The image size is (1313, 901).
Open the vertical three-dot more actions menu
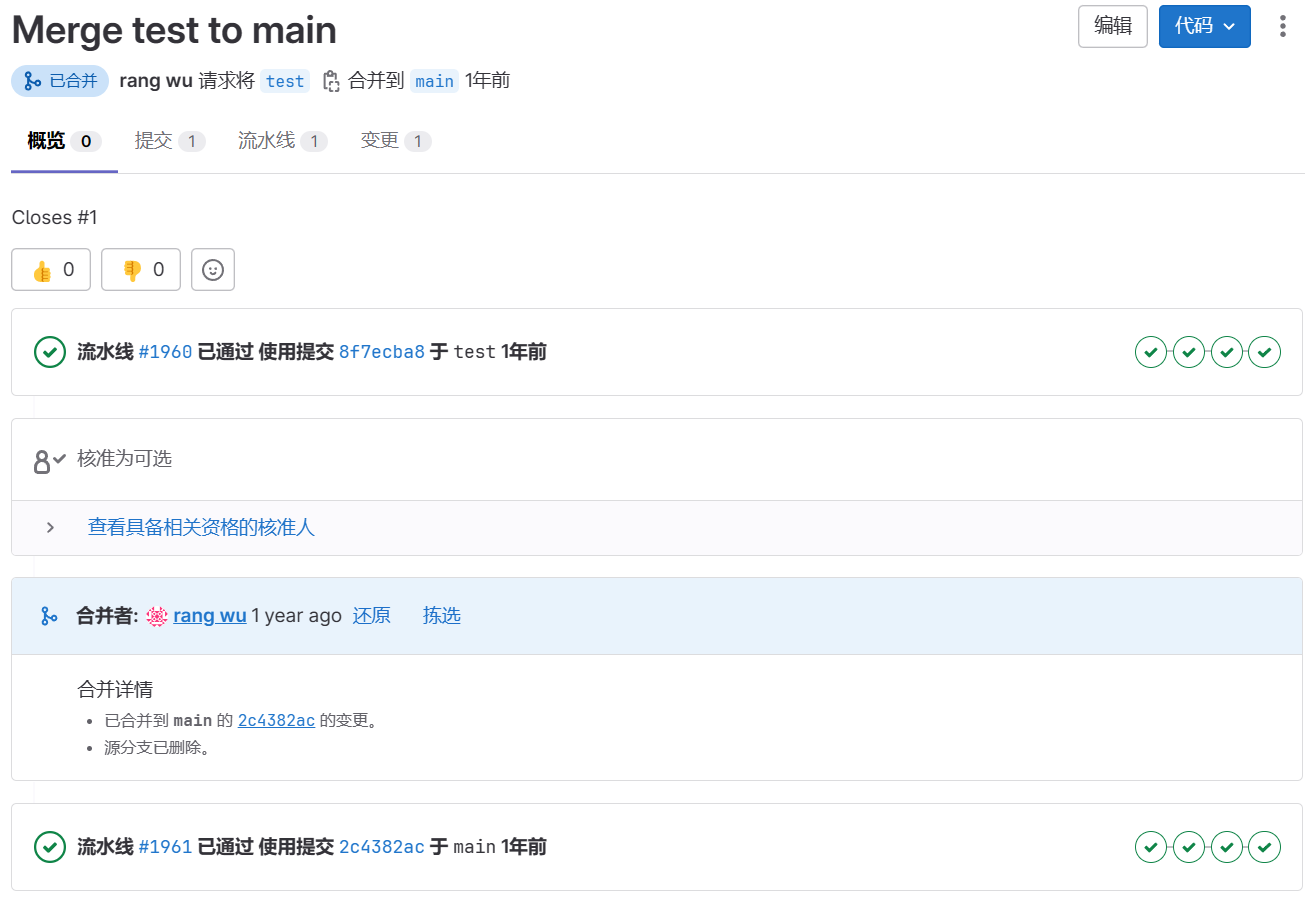[1282, 27]
